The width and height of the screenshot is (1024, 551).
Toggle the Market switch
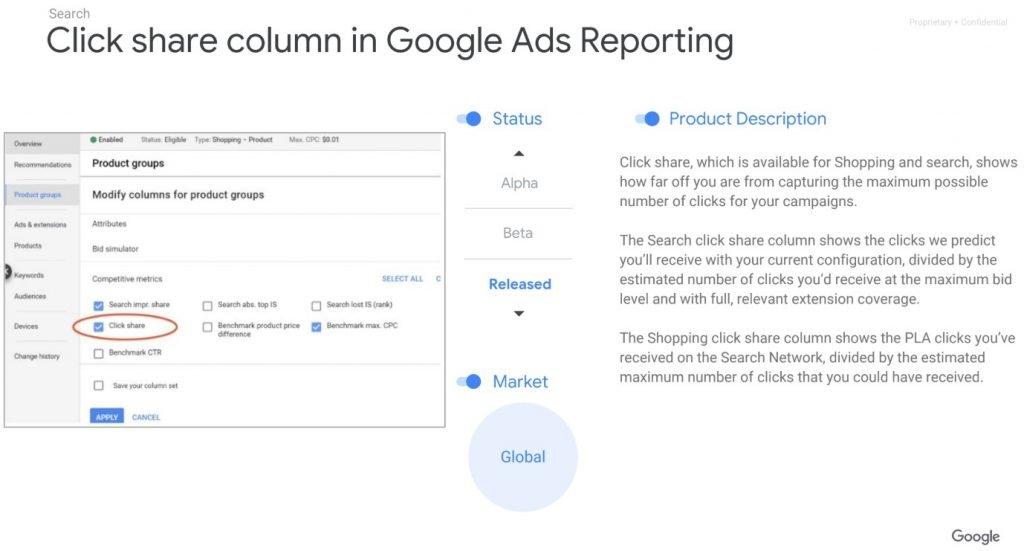469,382
